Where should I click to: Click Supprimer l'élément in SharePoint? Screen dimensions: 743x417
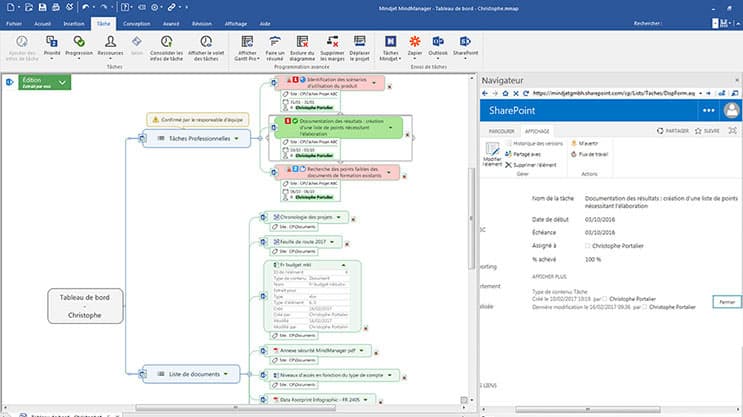531,165
